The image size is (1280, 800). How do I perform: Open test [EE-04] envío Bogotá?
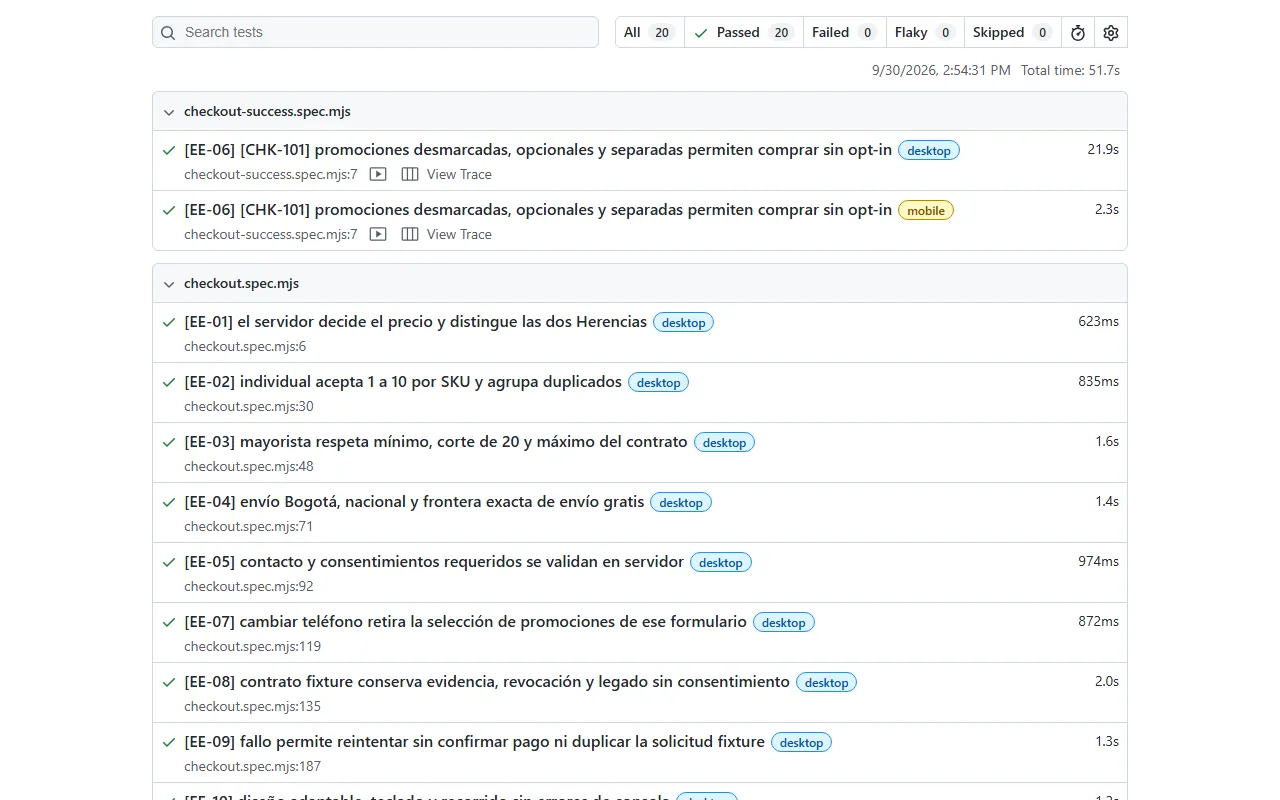[414, 502]
